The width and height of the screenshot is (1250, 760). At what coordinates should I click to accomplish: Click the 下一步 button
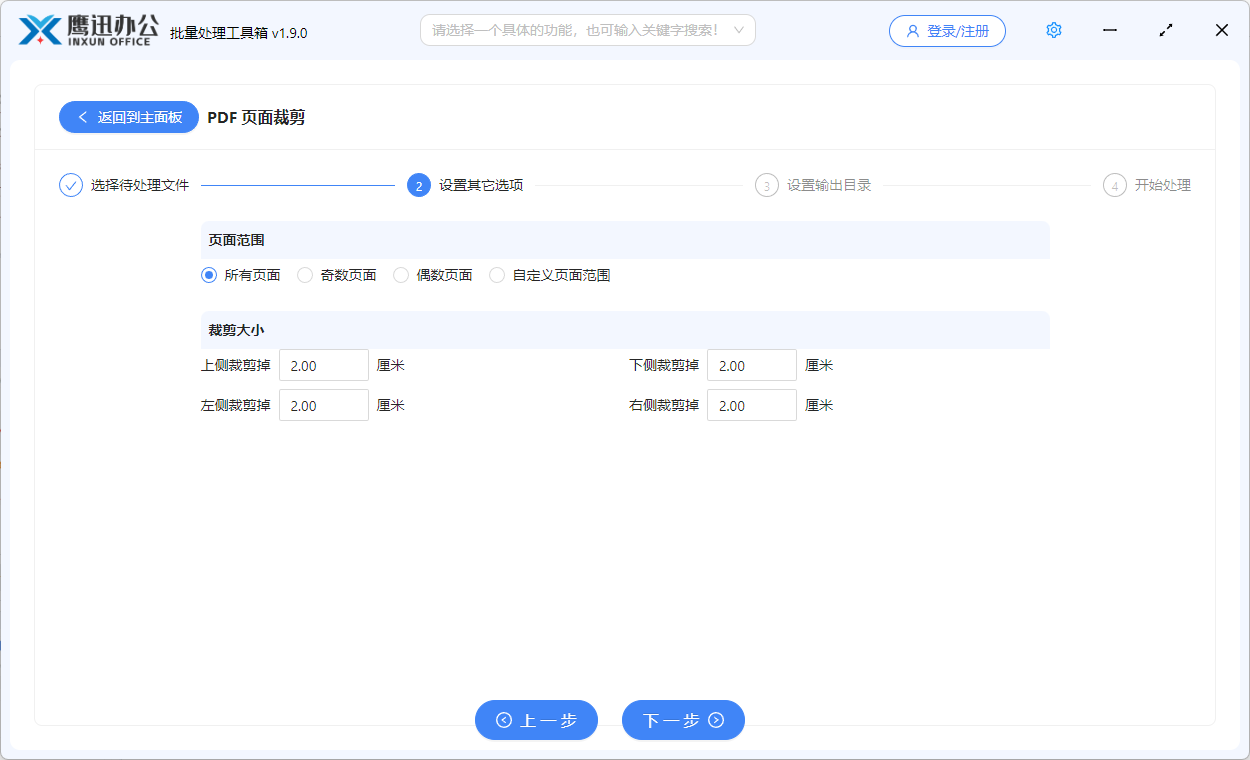pyautogui.click(x=683, y=720)
